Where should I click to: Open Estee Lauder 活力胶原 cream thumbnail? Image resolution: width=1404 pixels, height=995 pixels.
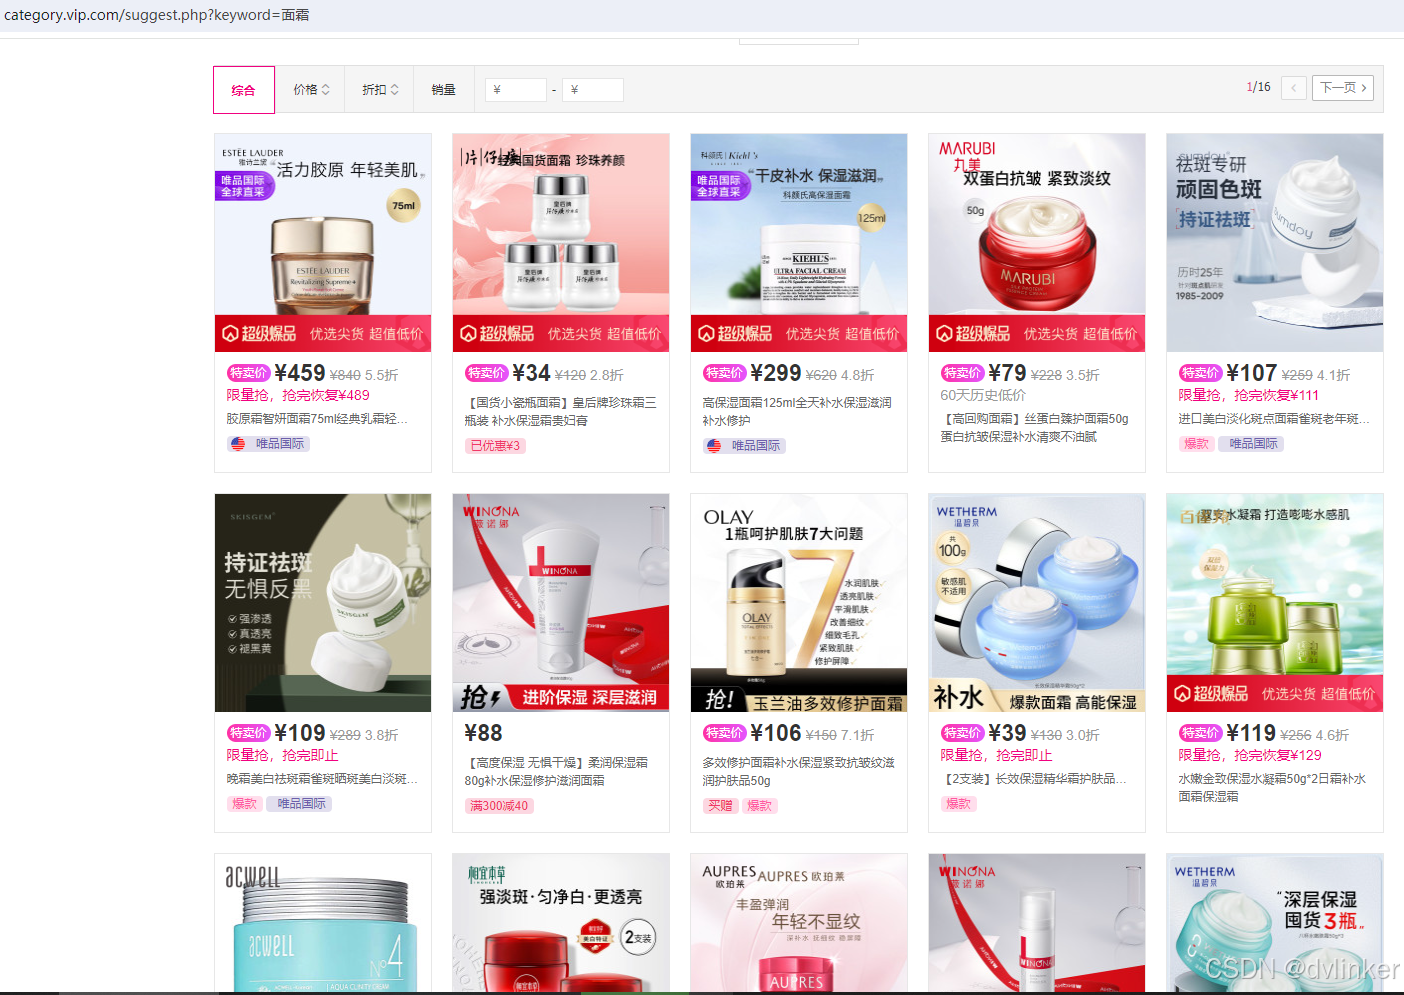point(323,243)
